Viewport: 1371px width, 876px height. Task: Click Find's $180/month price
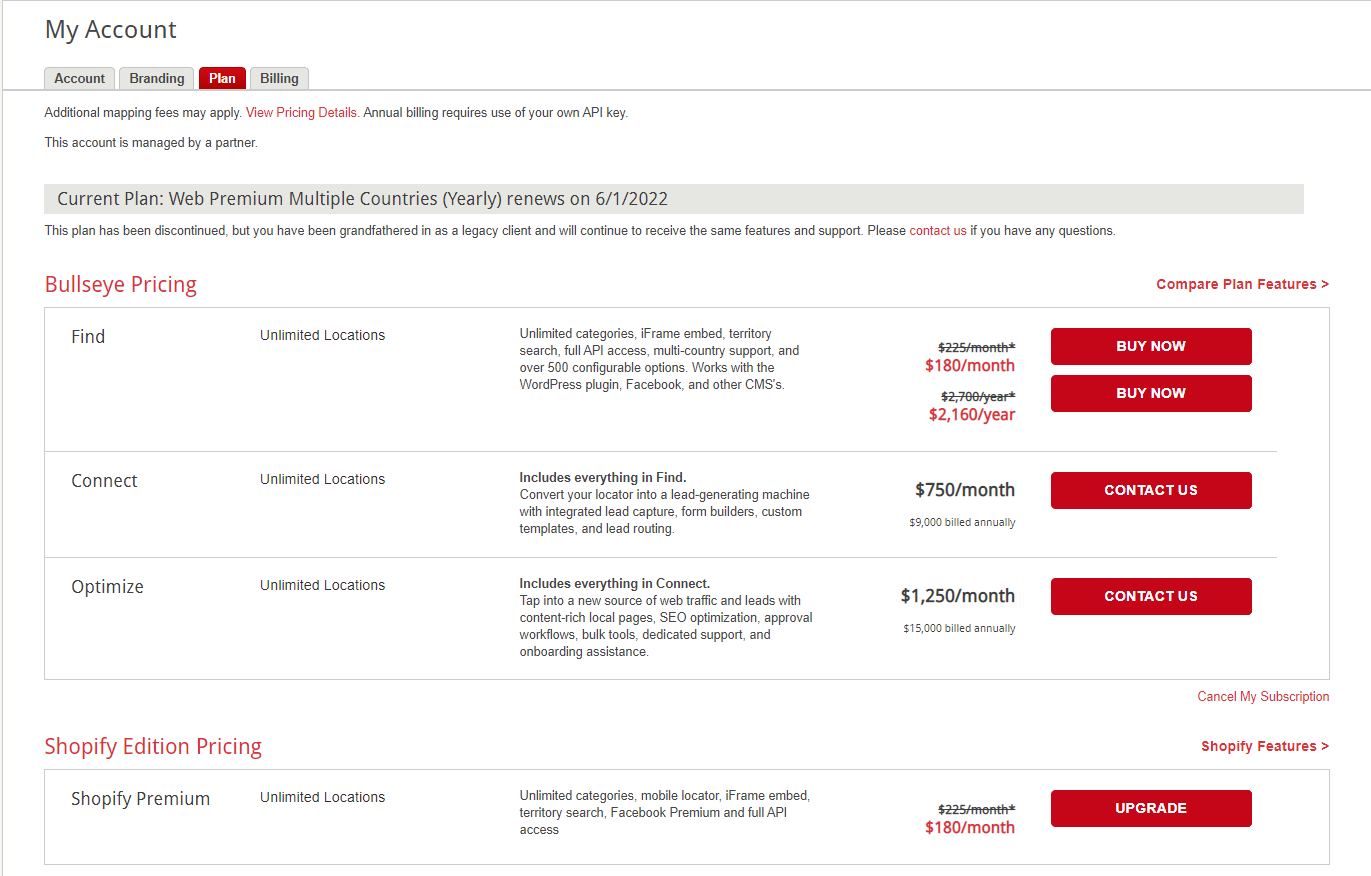pos(970,366)
